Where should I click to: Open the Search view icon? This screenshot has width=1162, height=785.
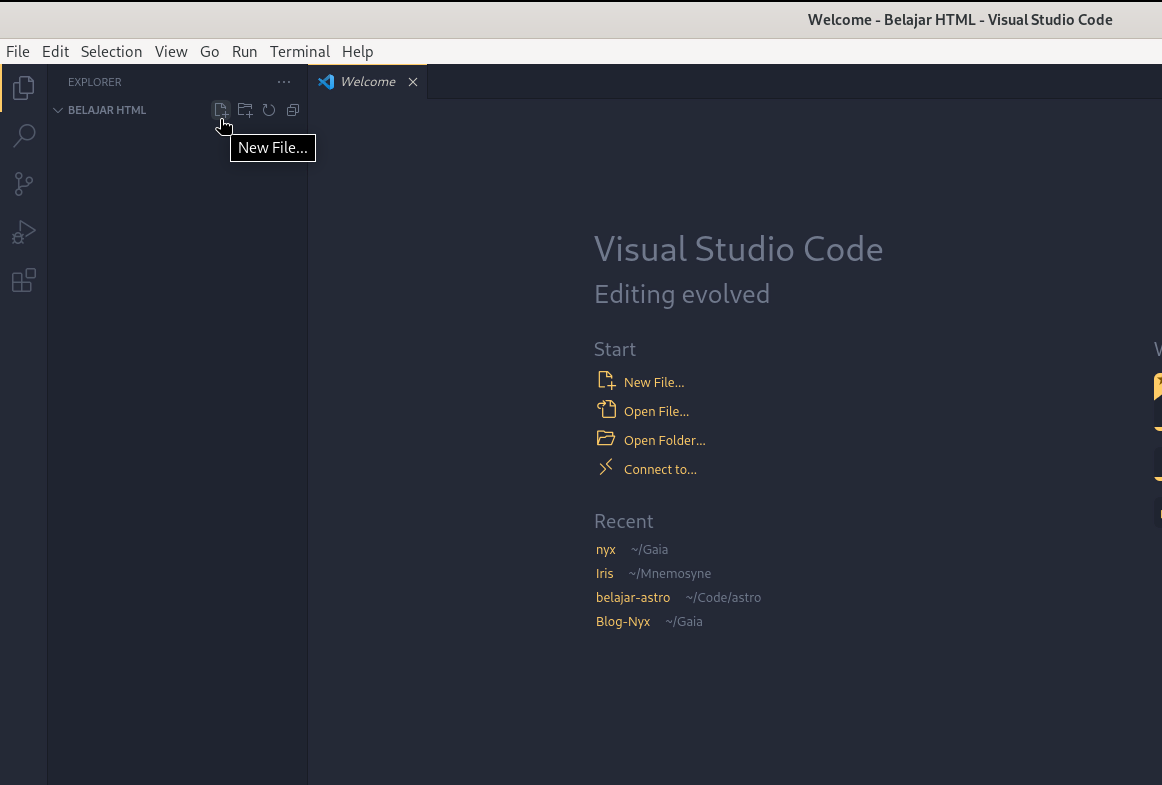(x=24, y=136)
